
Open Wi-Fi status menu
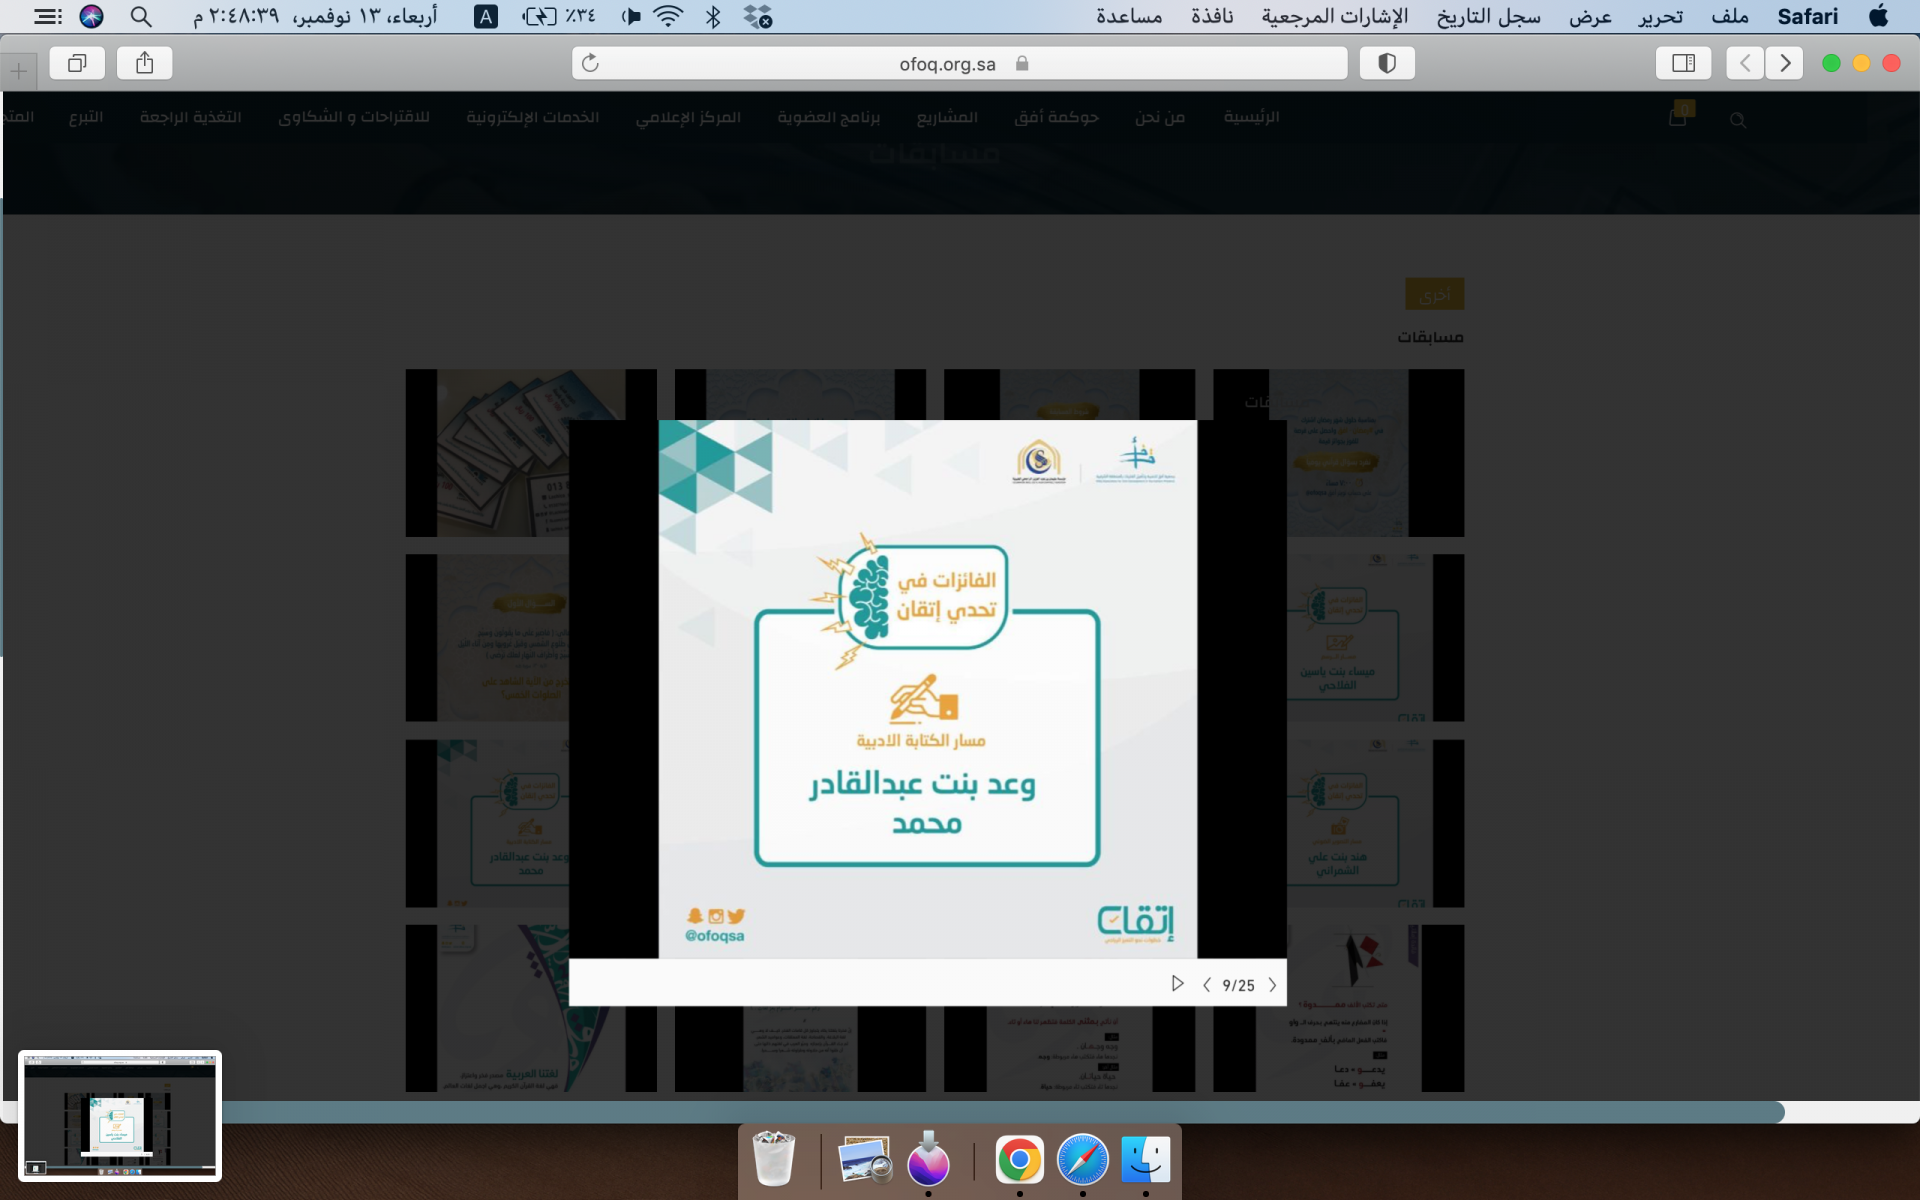pyautogui.click(x=668, y=16)
